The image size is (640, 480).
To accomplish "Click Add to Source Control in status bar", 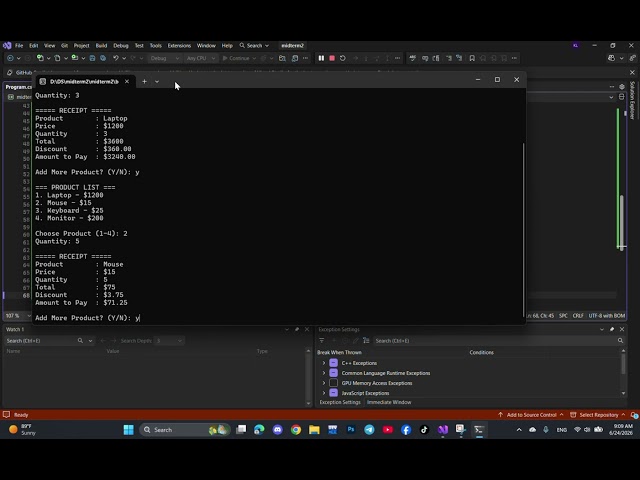I will point(531,415).
